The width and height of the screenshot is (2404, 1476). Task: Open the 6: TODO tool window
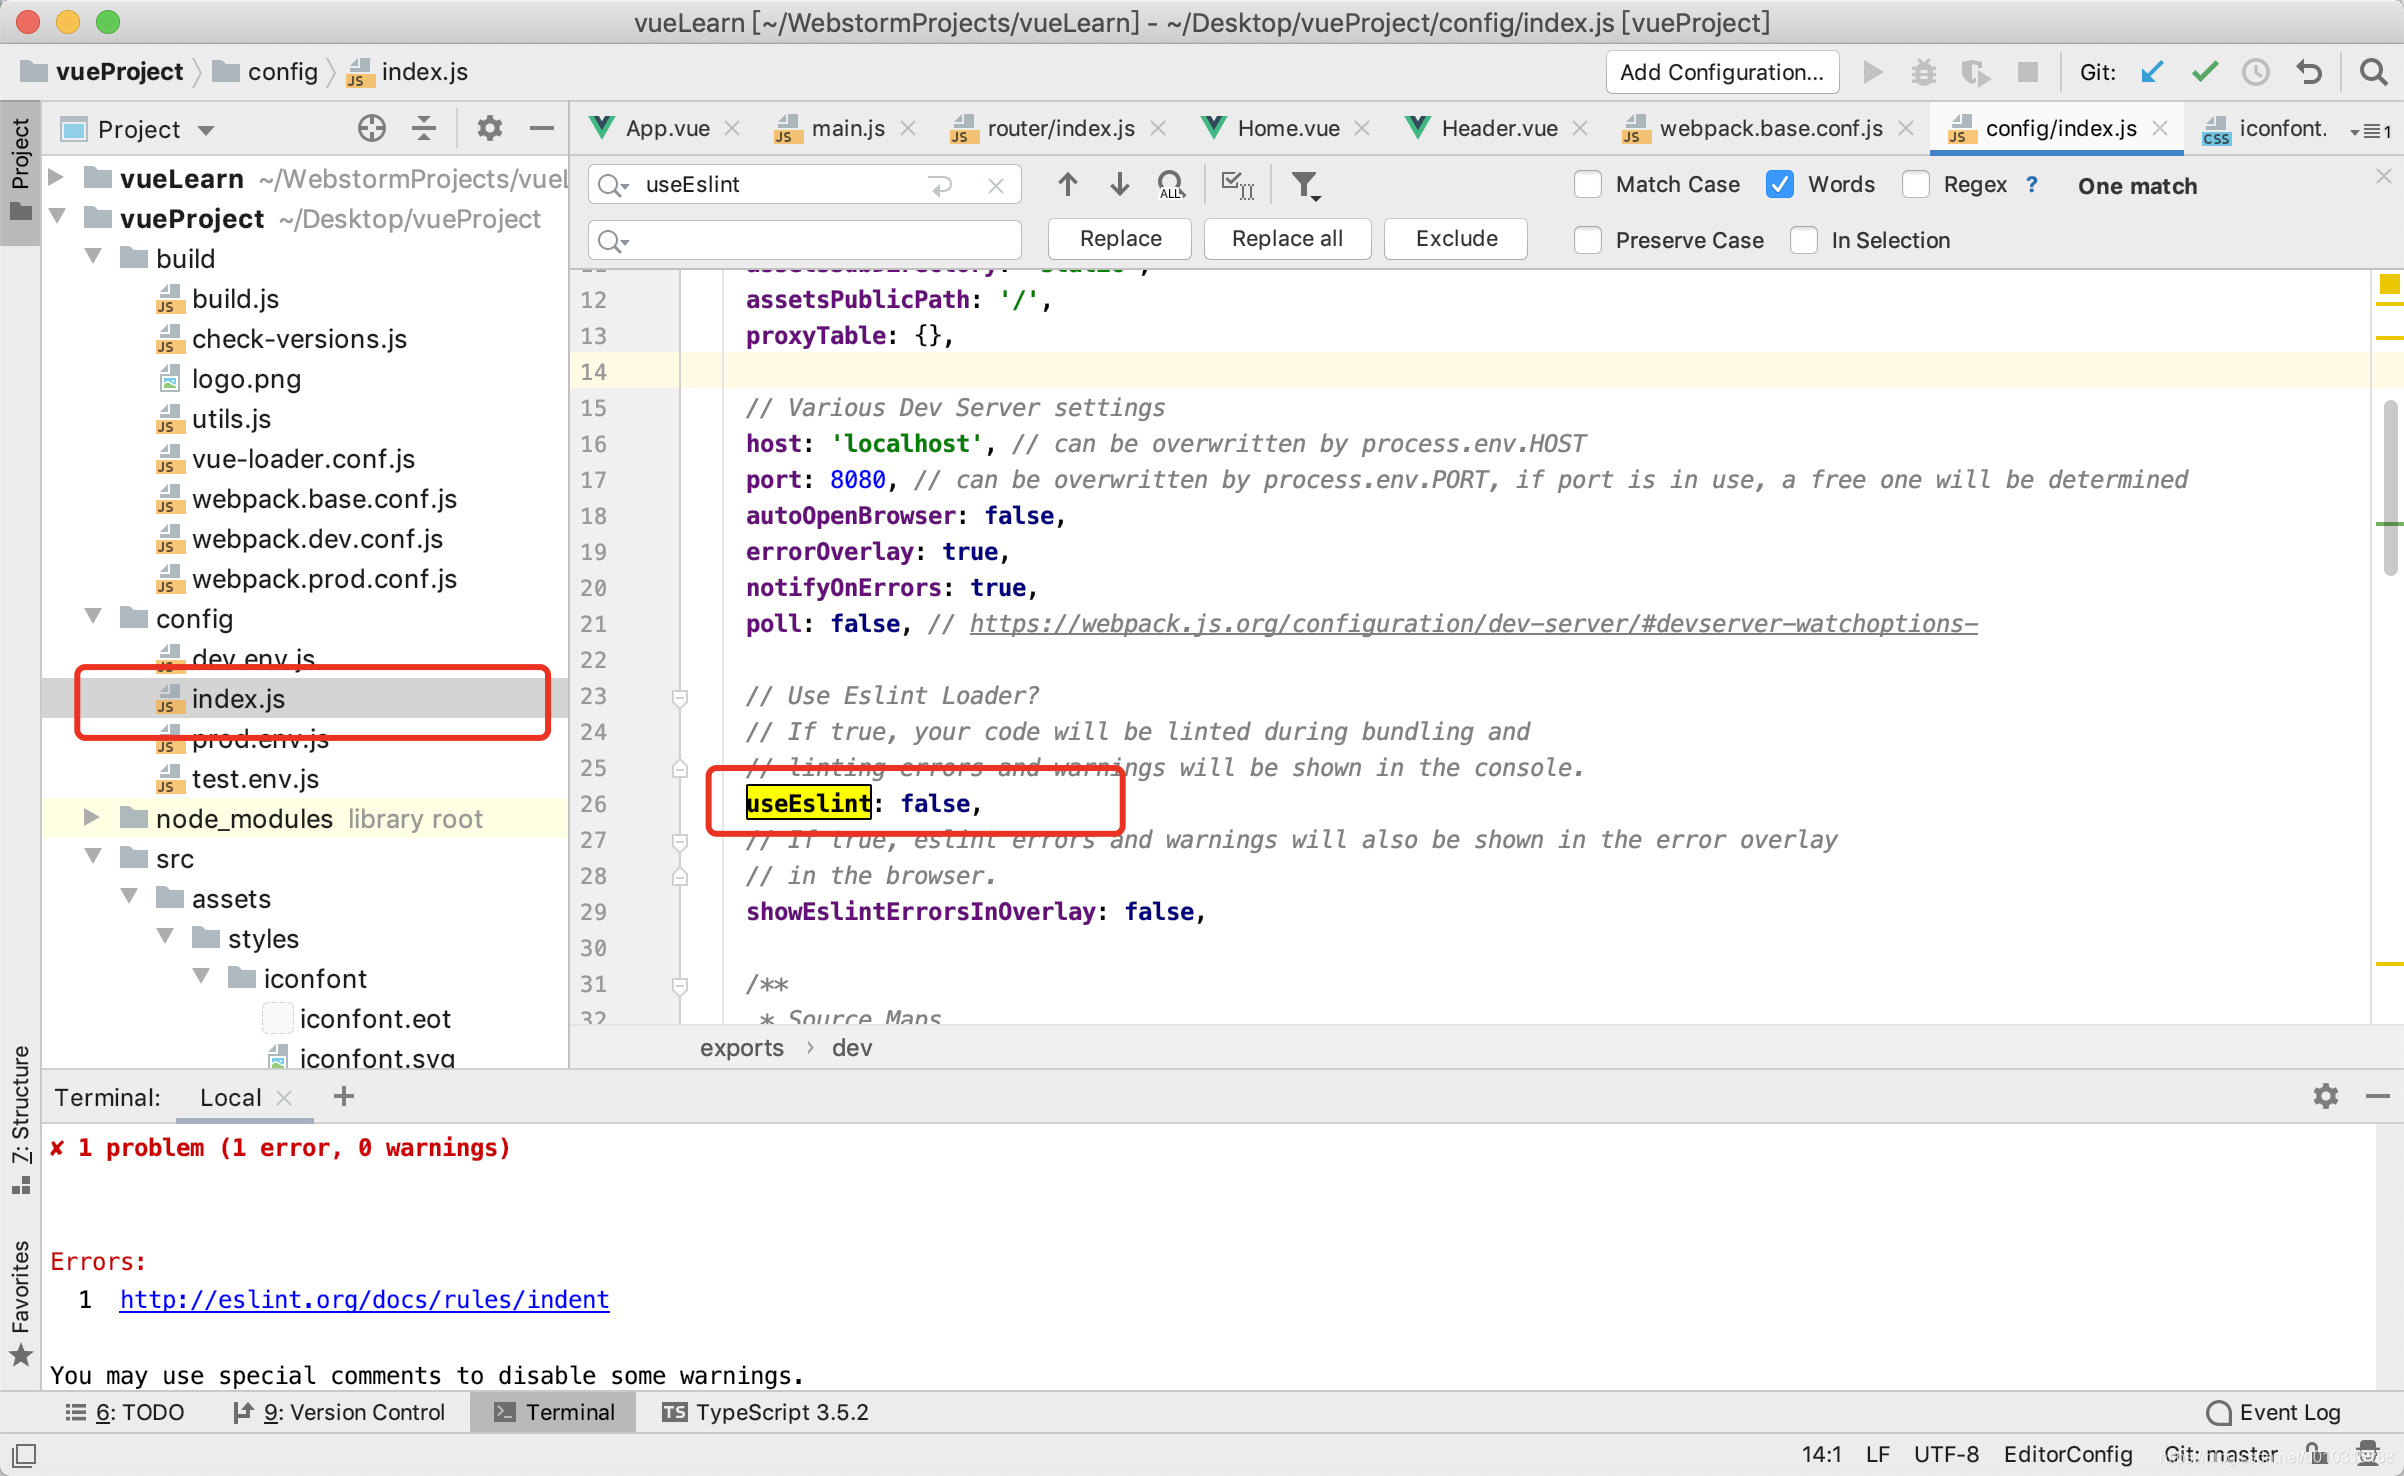click(125, 1412)
